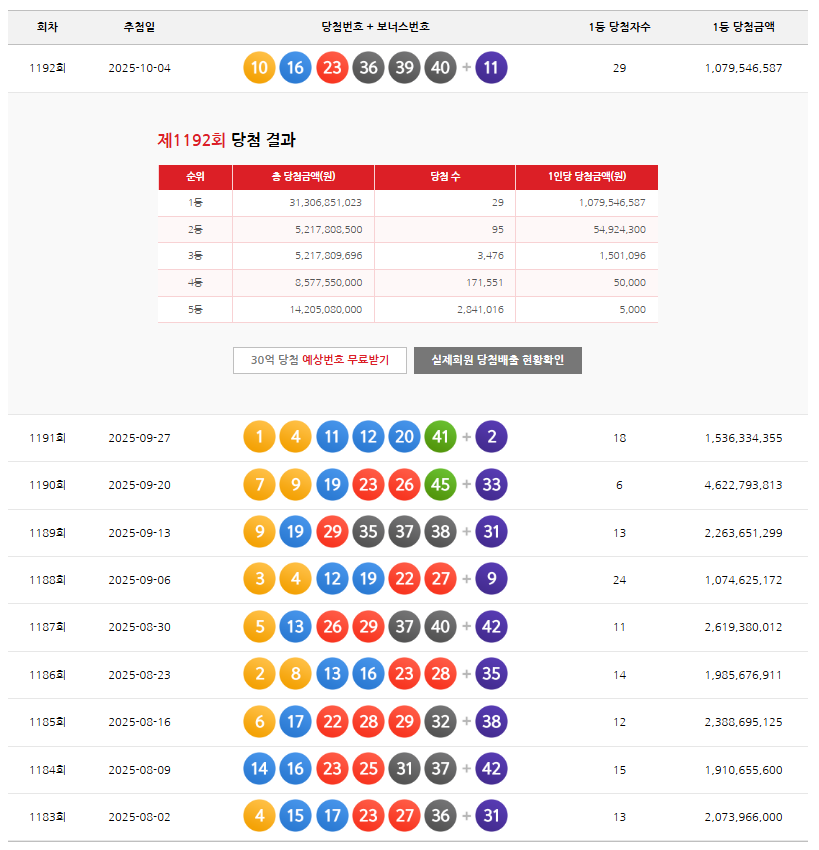Screen dimensions: 819x850
Task: Click the bonus ball 9 in 1188회 row
Action: [x=491, y=579]
